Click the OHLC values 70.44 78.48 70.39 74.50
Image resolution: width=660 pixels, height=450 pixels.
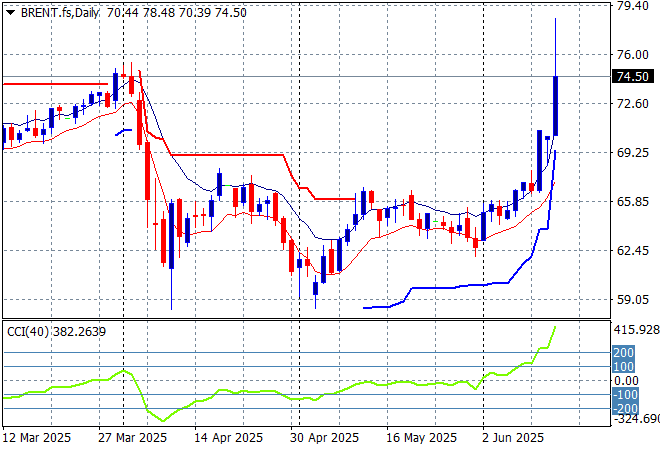pos(177,13)
